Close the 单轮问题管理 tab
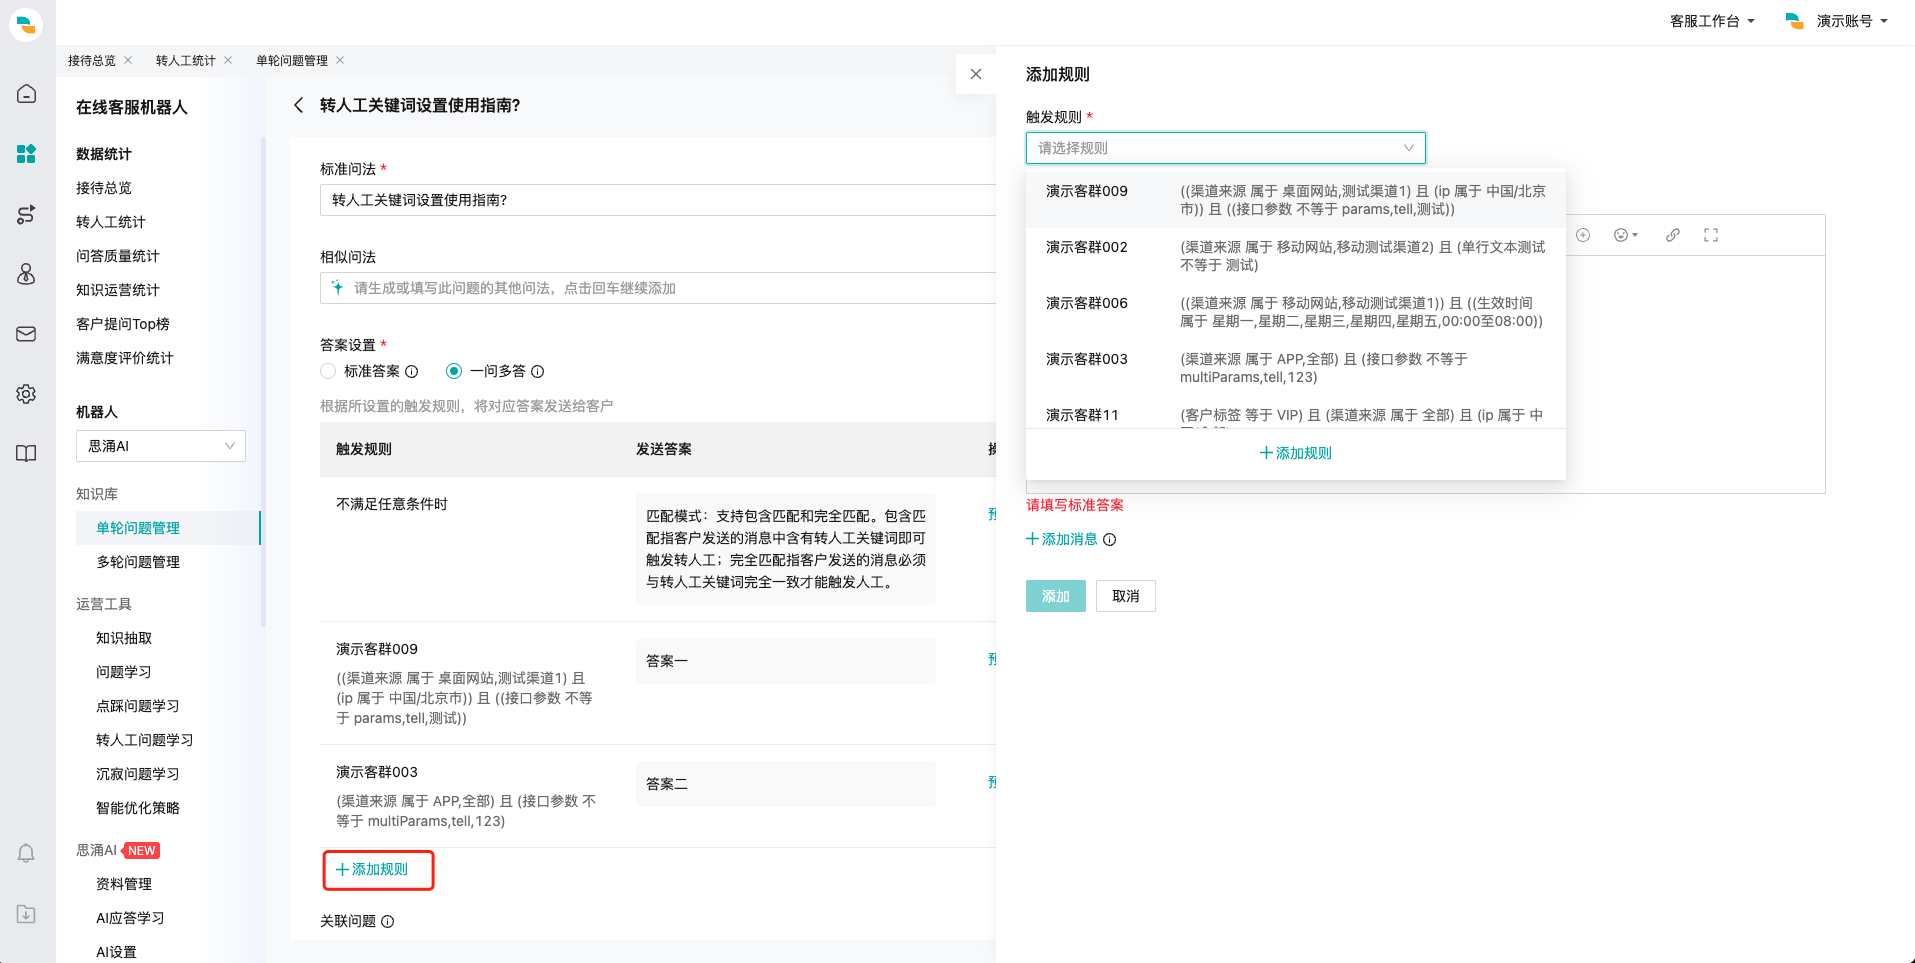This screenshot has width=1915, height=963. 340,60
